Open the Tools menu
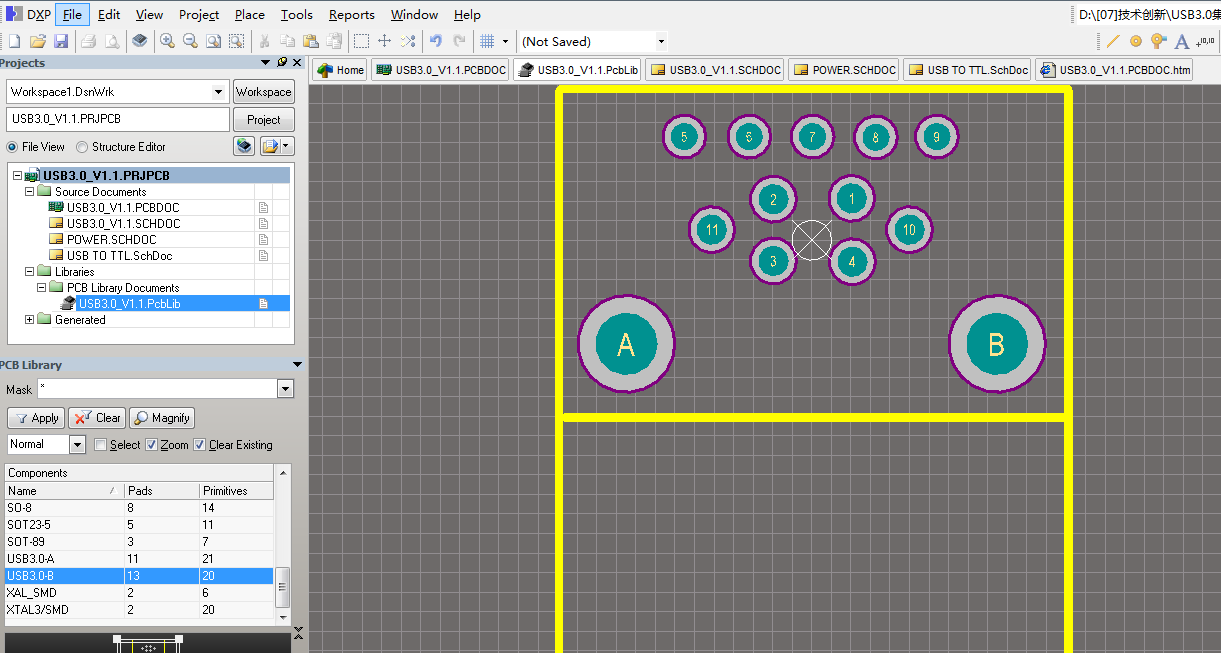1221x653 pixels. (296, 15)
